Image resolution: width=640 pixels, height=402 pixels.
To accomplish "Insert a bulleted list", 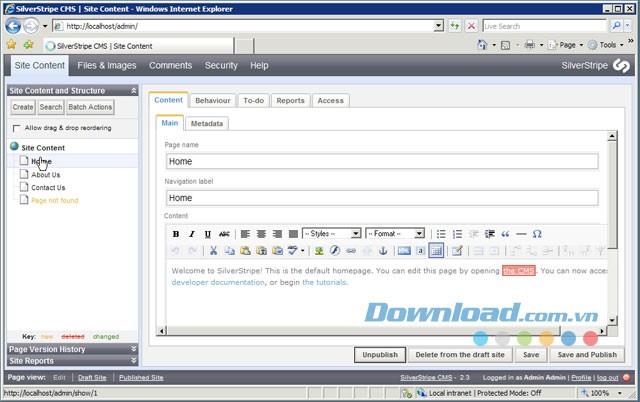I will [x=441, y=234].
